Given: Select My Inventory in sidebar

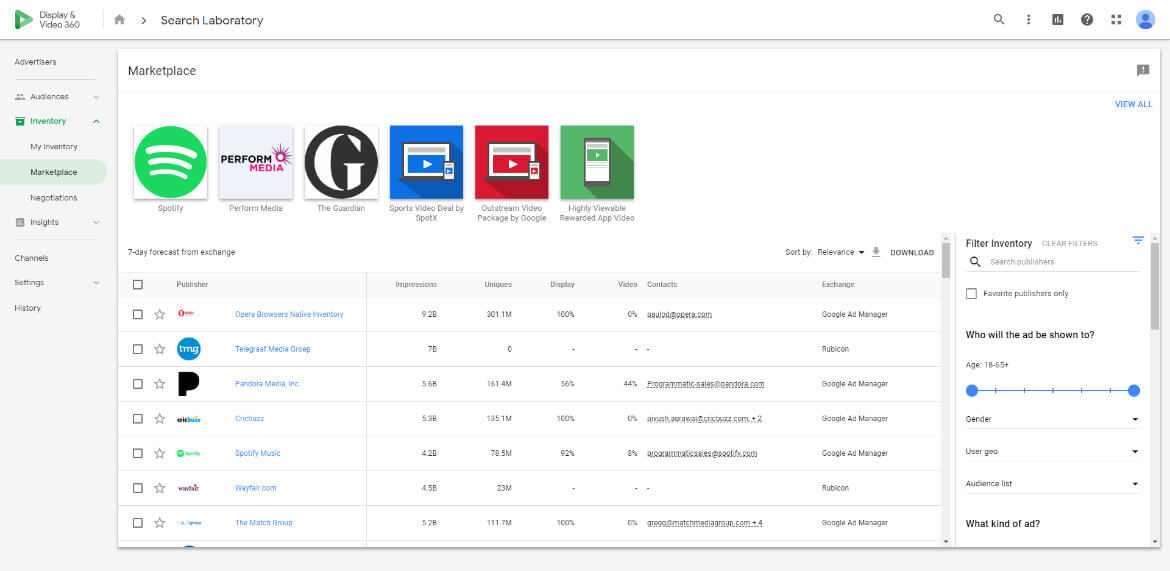Looking at the screenshot, I should pos(54,147).
